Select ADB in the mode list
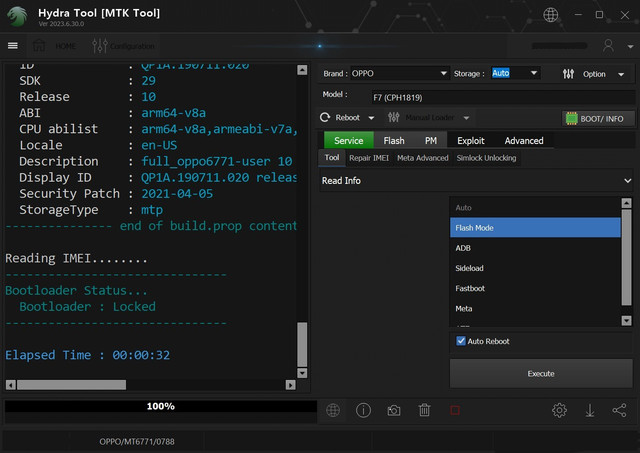The image size is (640, 453). click(535, 248)
